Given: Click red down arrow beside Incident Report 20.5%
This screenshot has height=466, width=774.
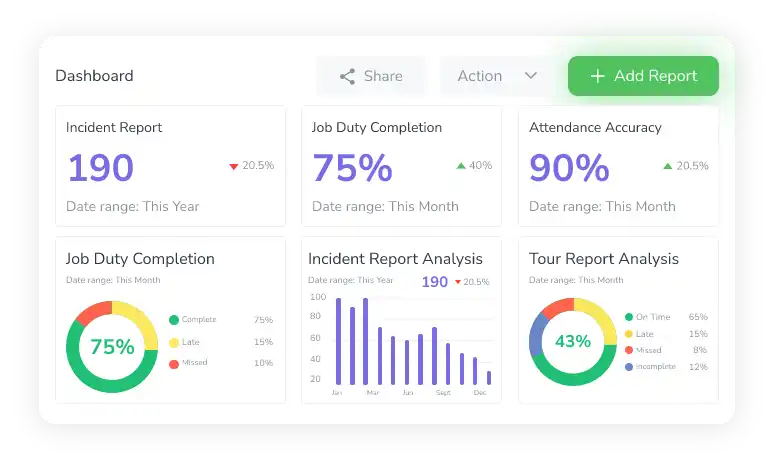Looking at the screenshot, I should click(x=234, y=166).
